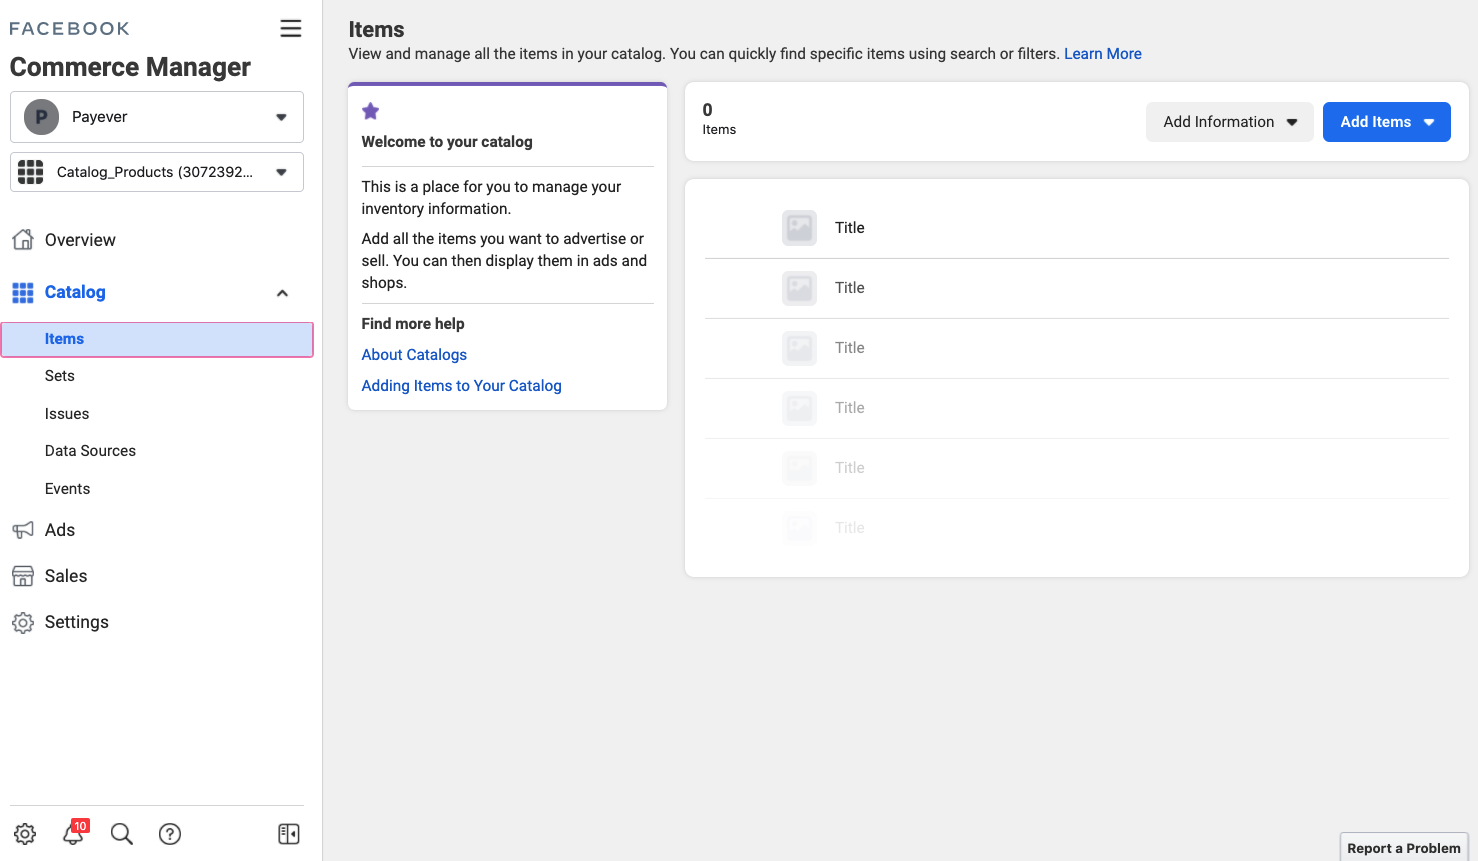This screenshot has height=861, width=1478.
Task: Collapse sidebar with panel toggle icon
Action: (x=289, y=834)
